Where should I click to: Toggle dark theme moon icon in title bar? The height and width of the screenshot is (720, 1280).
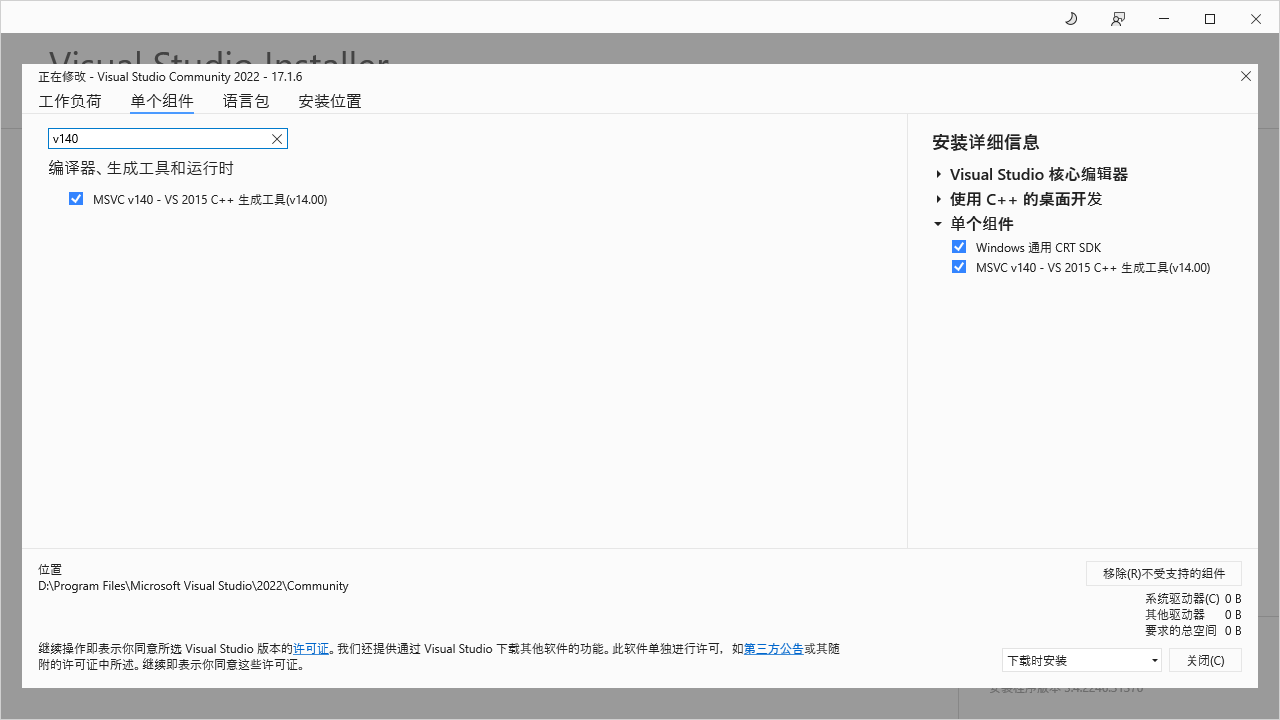click(x=1071, y=19)
